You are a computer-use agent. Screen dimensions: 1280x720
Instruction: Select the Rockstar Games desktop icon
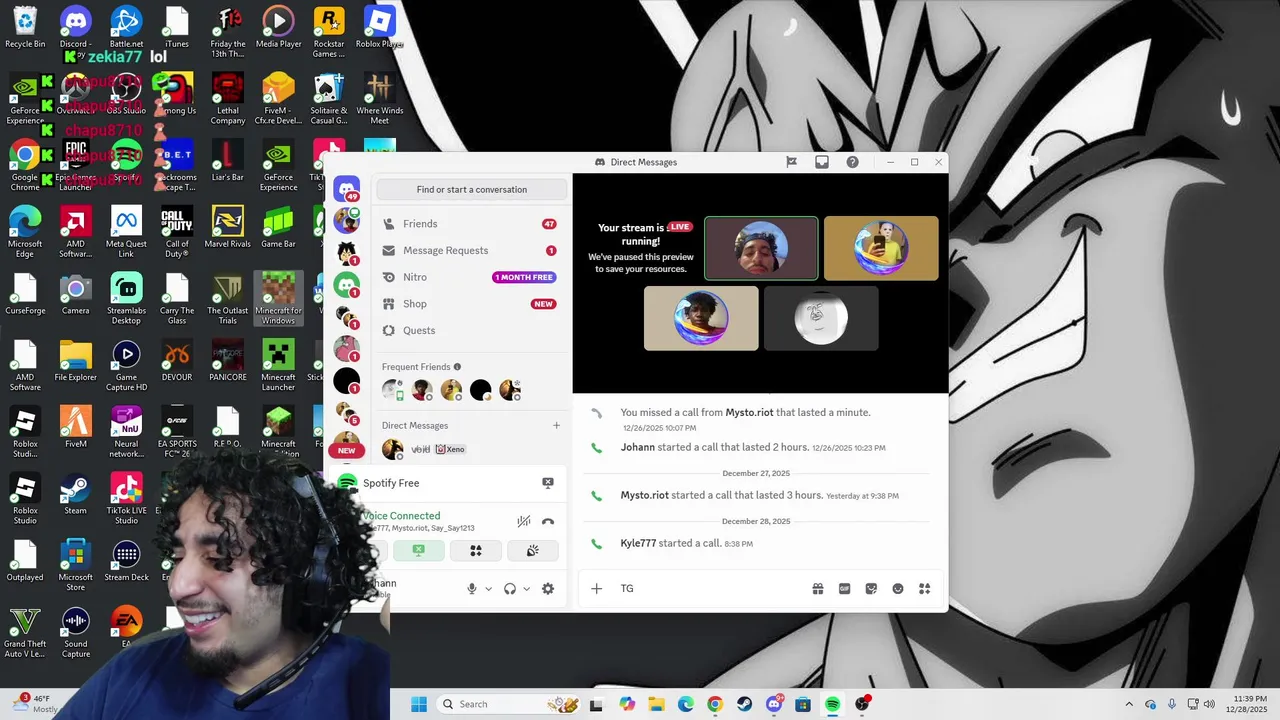tap(329, 32)
